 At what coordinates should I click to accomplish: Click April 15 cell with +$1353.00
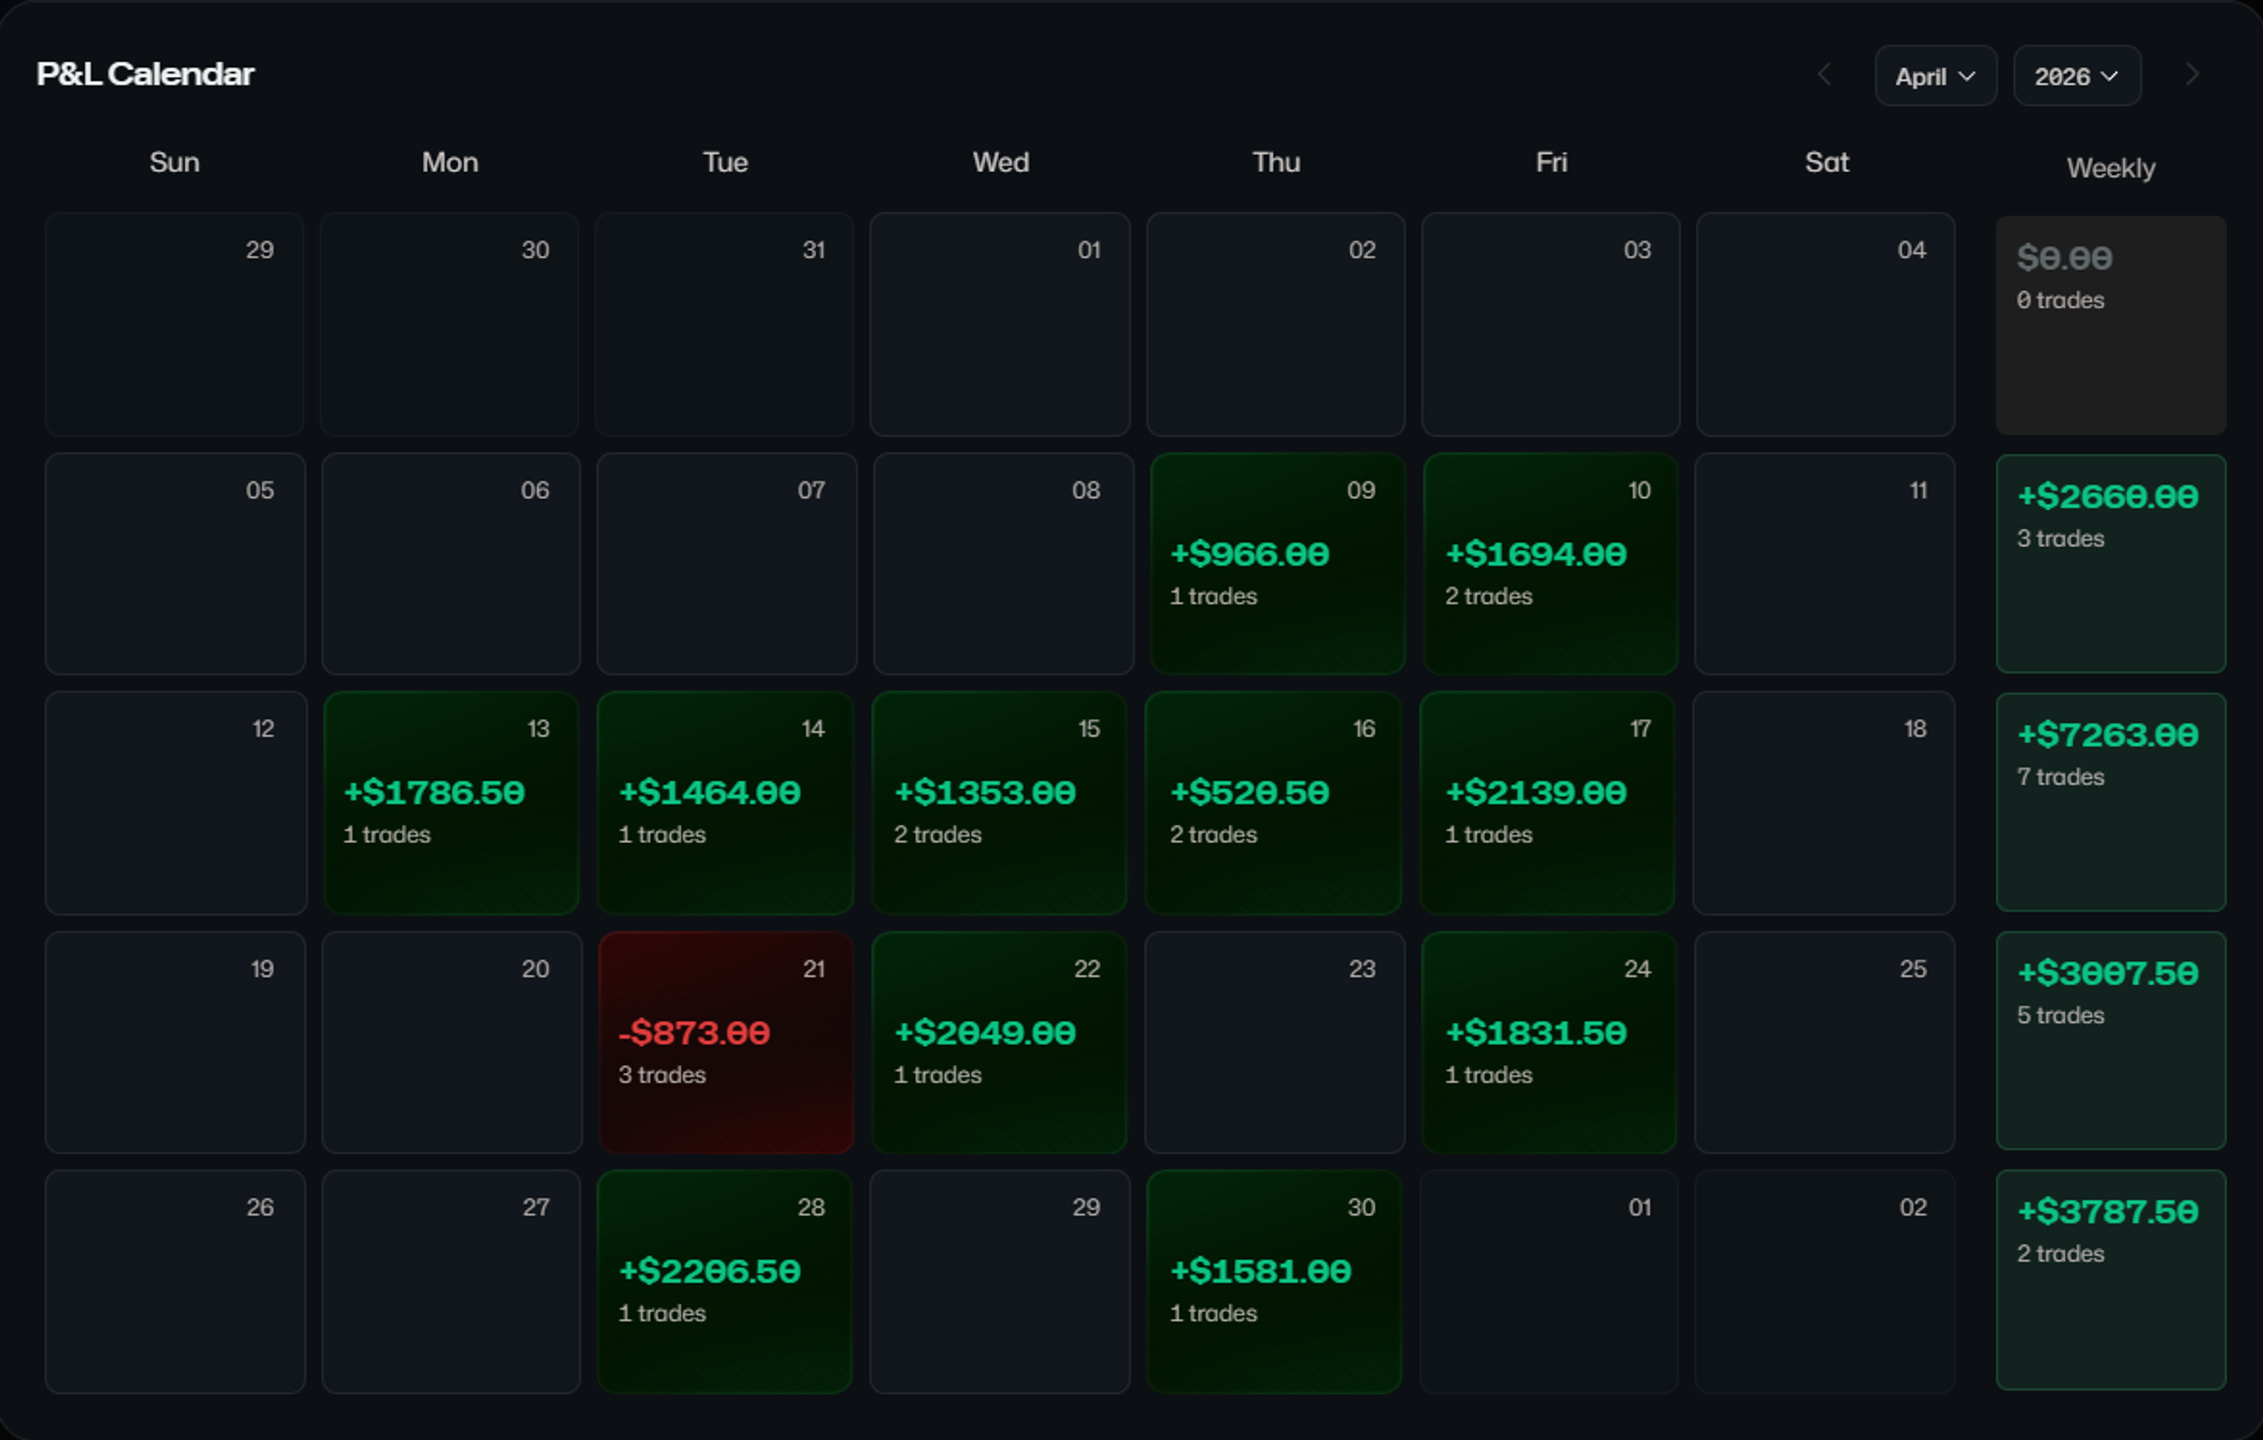click(999, 803)
